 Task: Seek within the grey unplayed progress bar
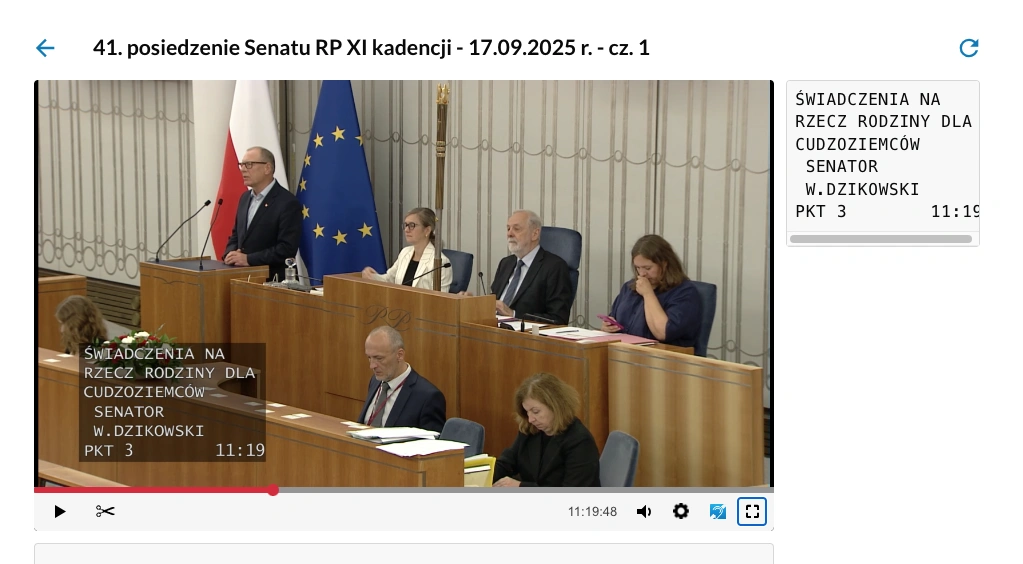(520, 490)
